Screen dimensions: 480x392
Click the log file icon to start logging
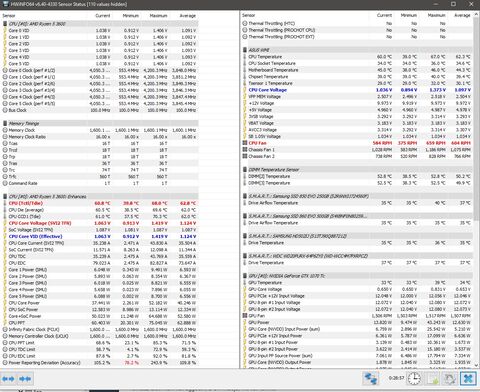(x=432, y=379)
